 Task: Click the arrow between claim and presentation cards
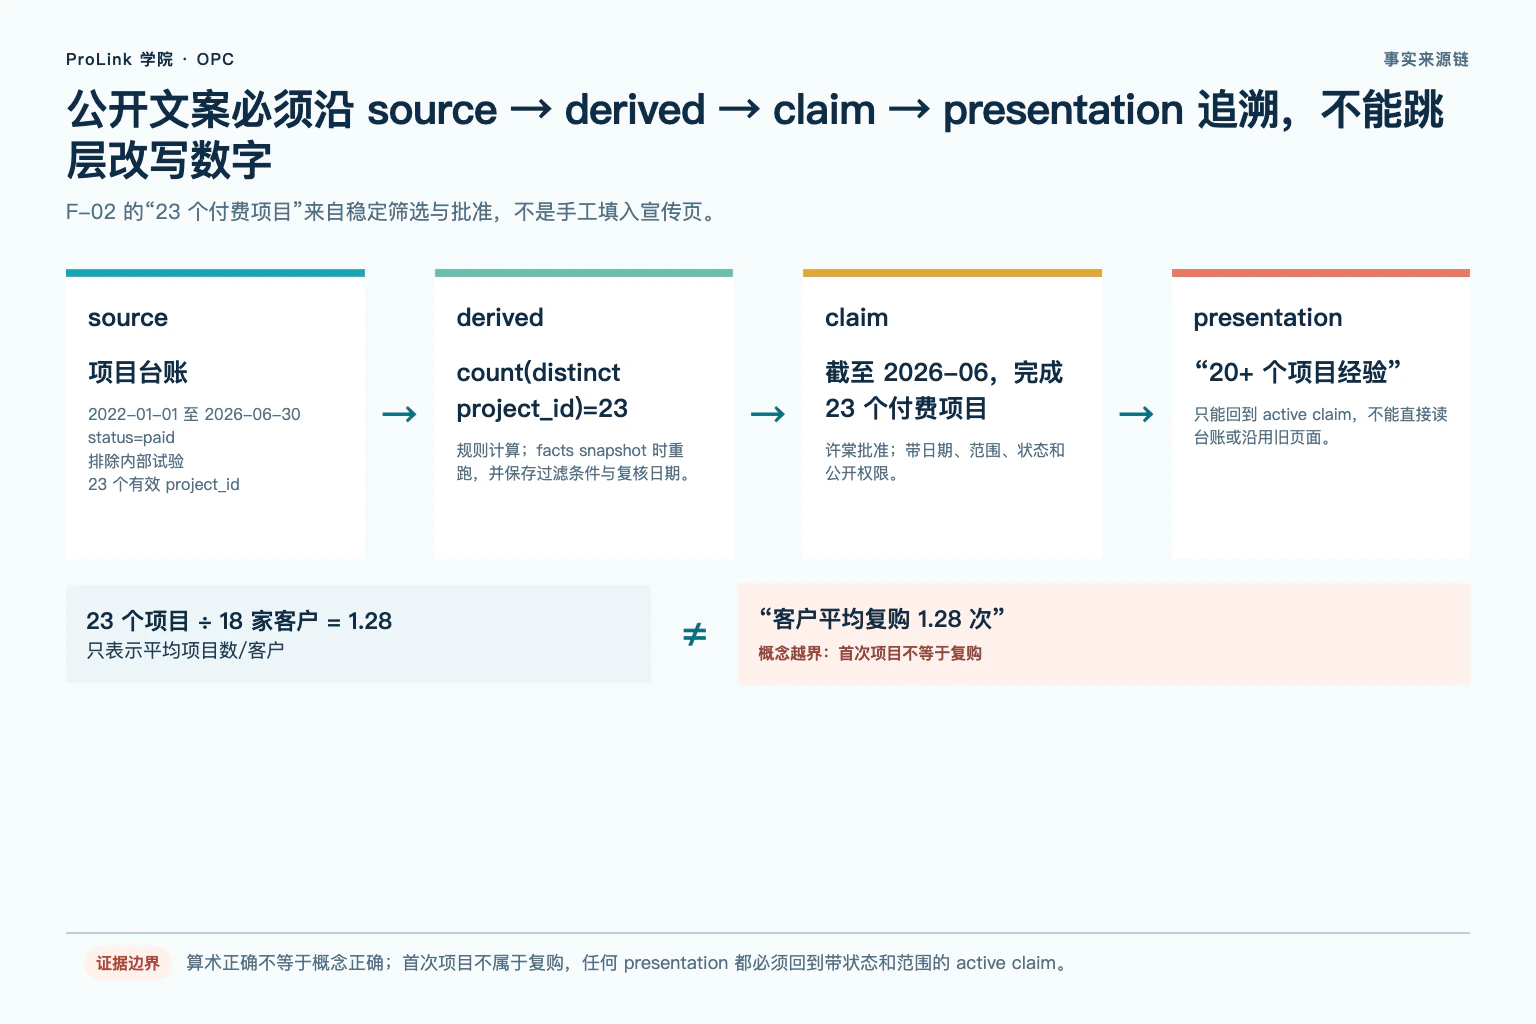pos(1136,414)
